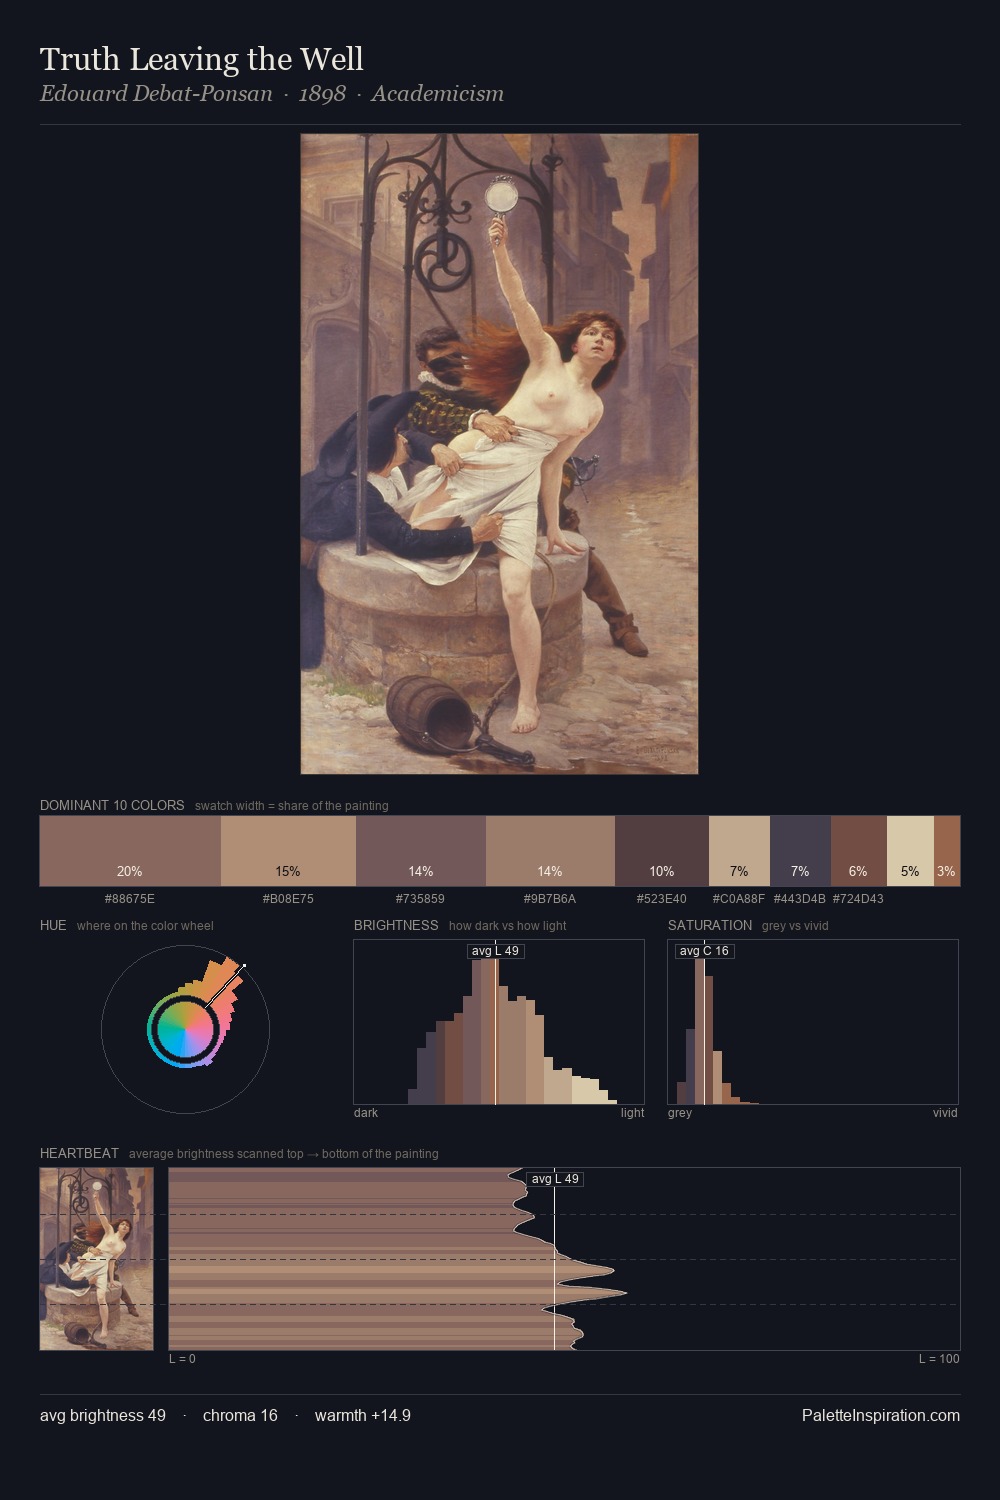Click the small heartbeat painting thumbnail

[x=97, y=1259]
